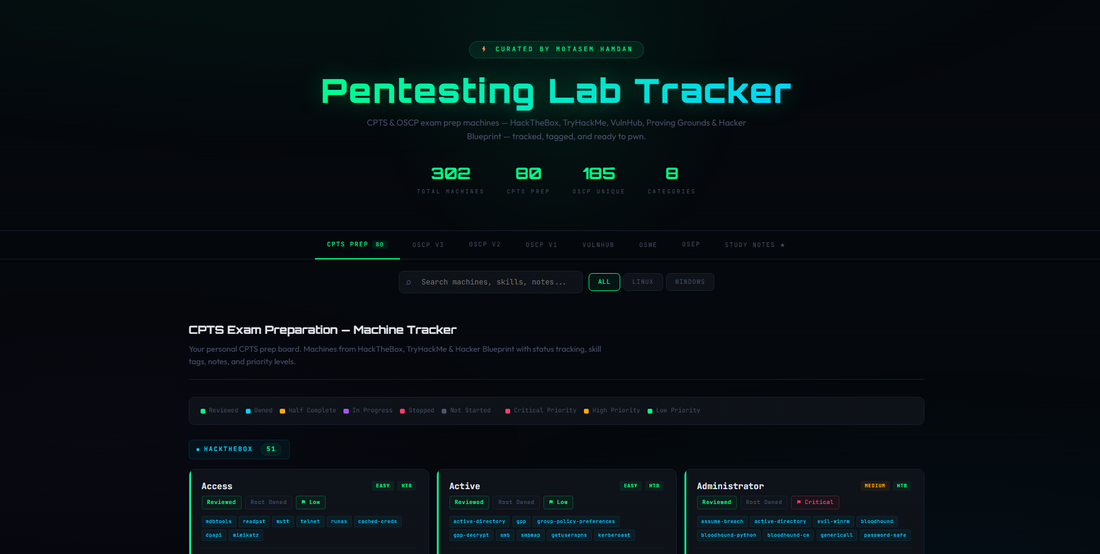Click the purple In Progress legend dot

(x=346, y=411)
